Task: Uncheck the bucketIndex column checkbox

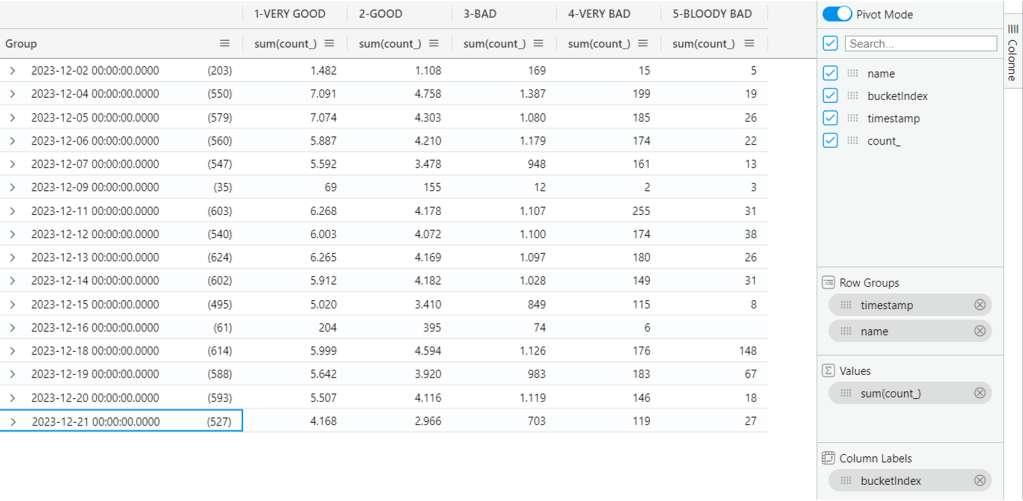Action: (x=829, y=96)
